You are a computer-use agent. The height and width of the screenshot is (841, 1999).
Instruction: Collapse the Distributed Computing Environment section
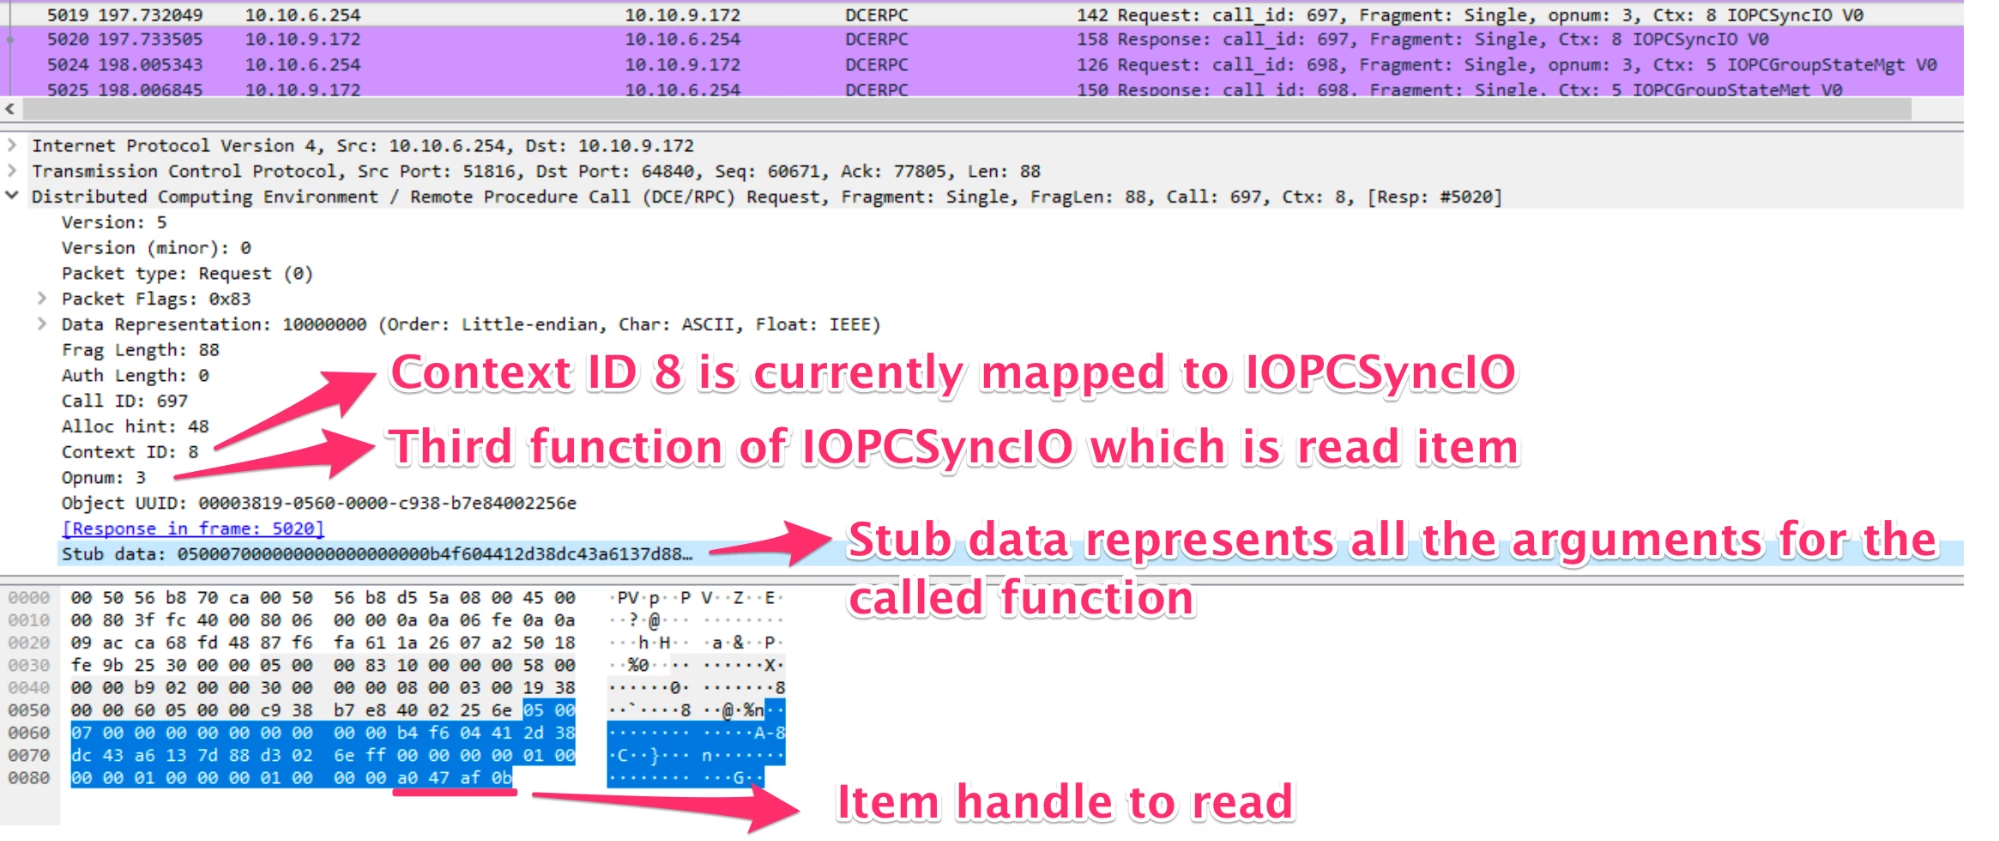[12, 196]
